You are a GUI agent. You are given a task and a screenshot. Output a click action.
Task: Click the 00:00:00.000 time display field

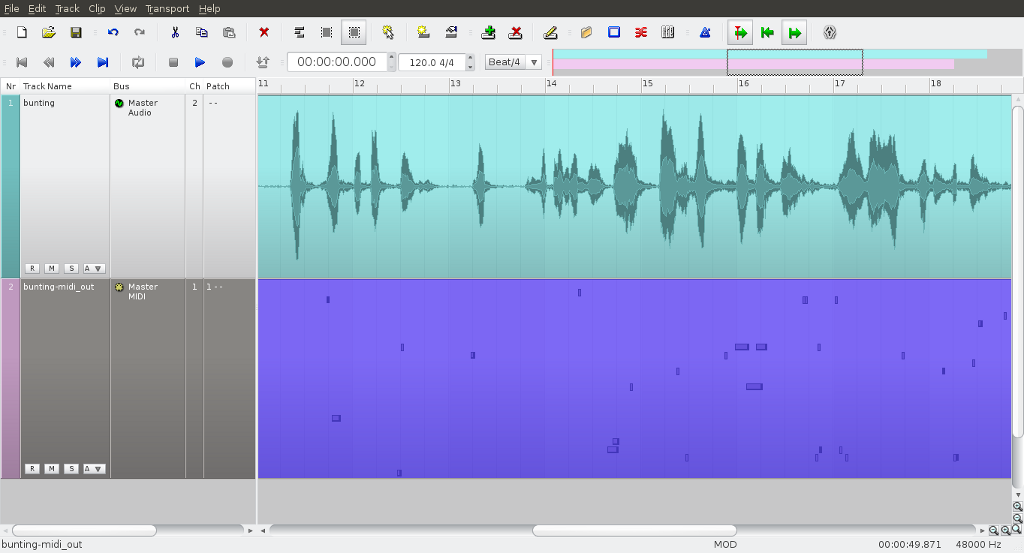pyautogui.click(x=337, y=62)
